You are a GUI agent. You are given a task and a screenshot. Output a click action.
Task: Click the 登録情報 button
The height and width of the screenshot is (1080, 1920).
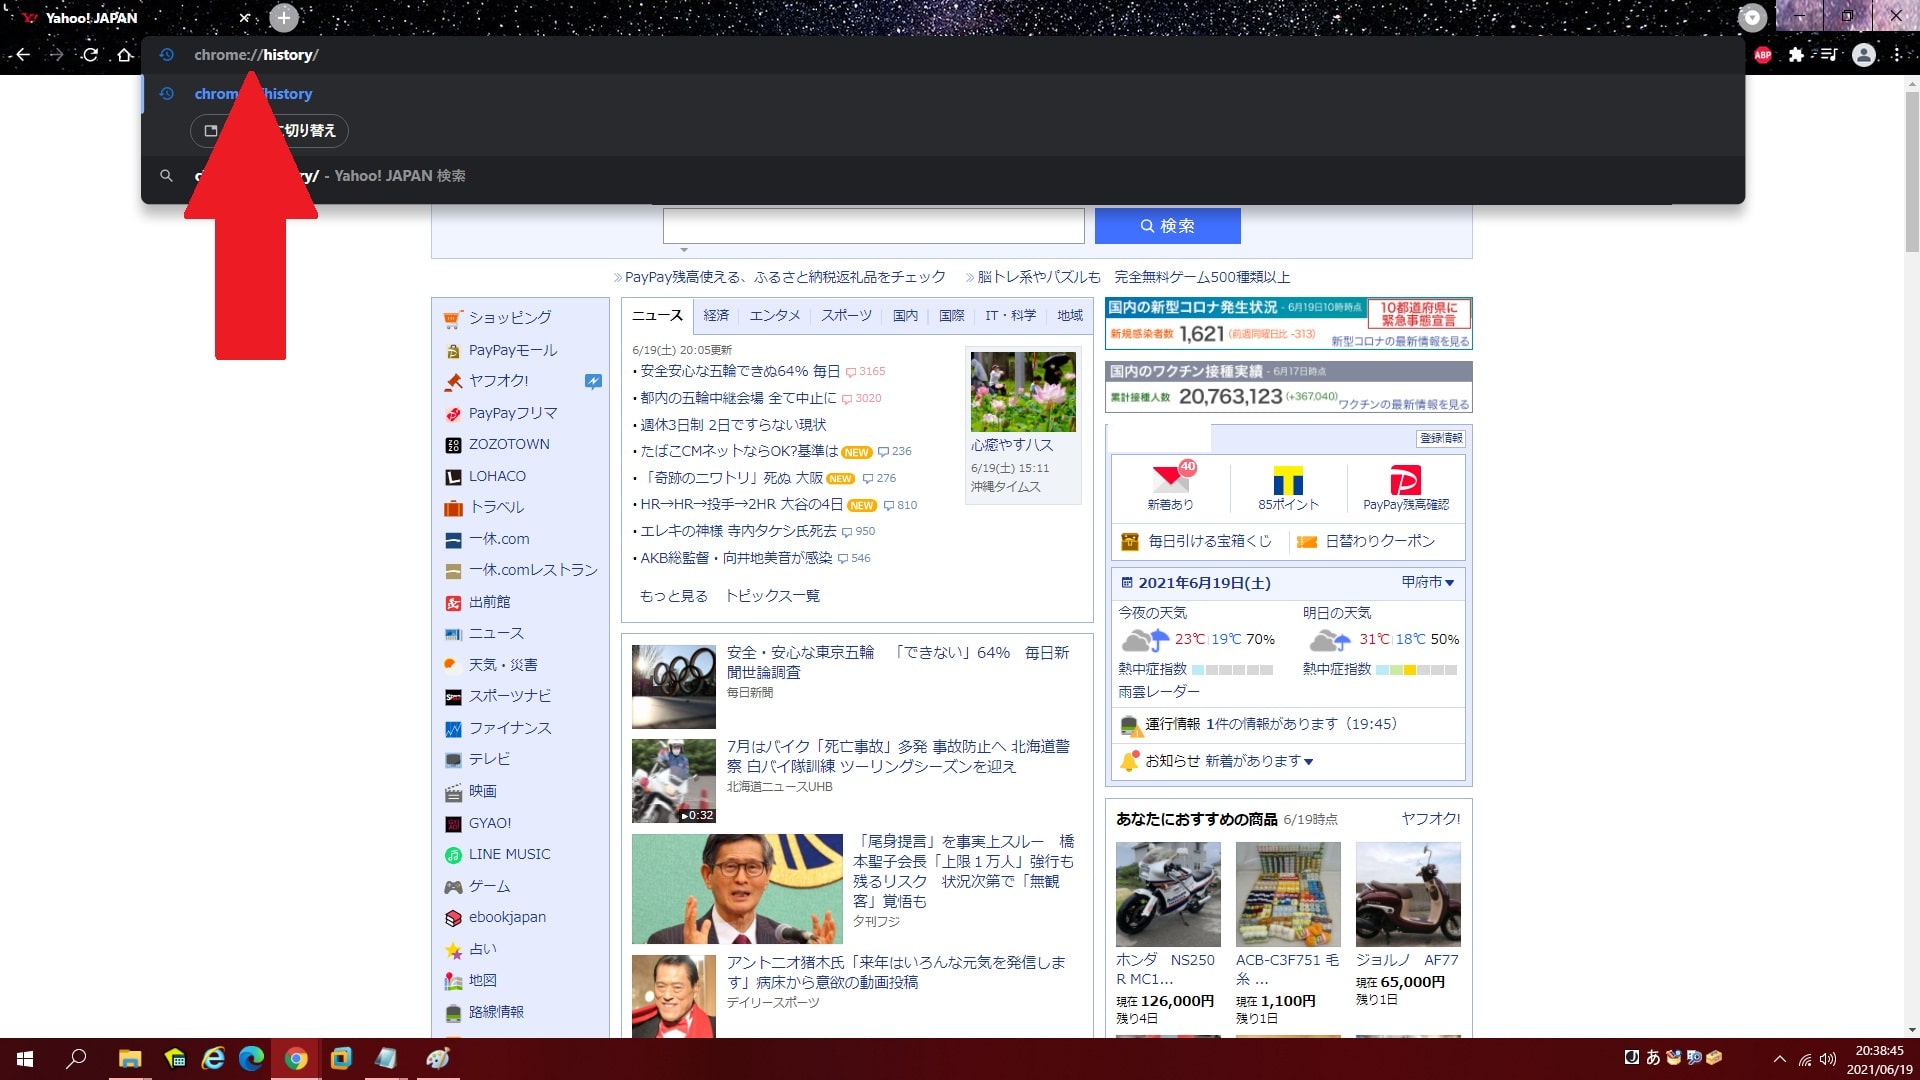point(1441,438)
